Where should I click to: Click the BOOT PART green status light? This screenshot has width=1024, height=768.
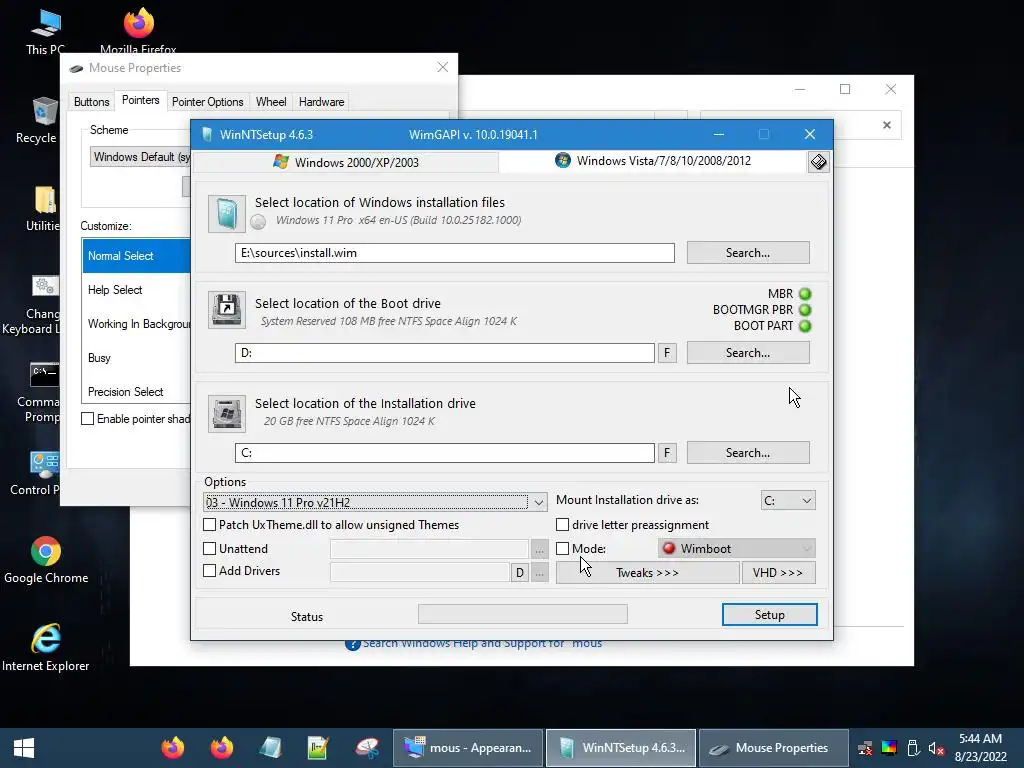[805, 326]
